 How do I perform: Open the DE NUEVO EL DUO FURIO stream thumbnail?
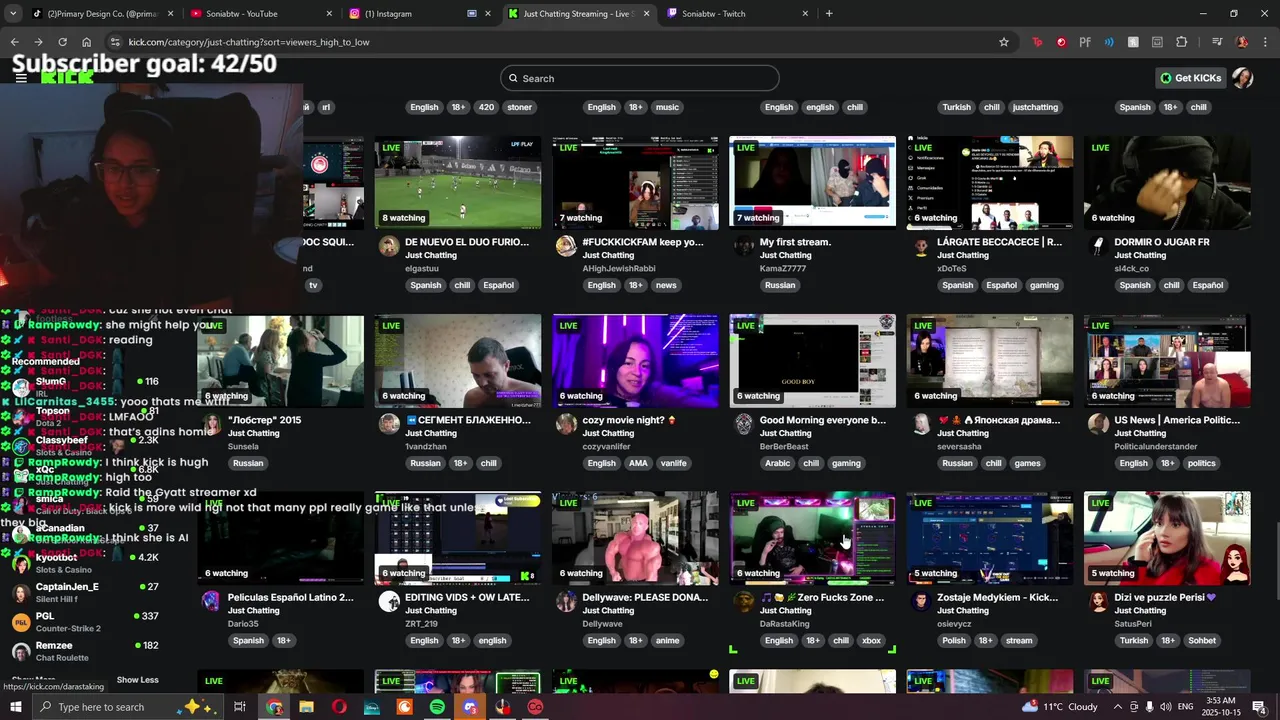click(x=458, y=182)
